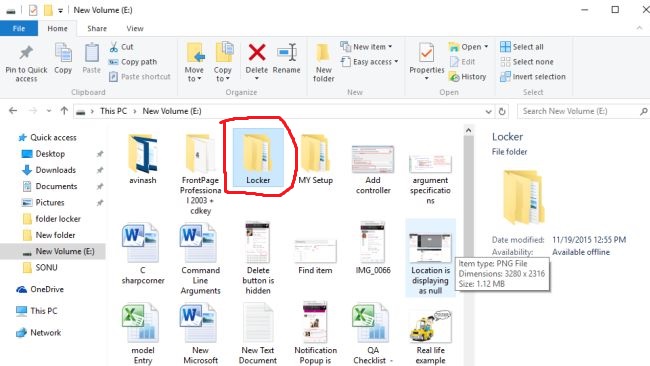Image resolution: width=650 pixels, height=366 pixels.
Task: Select Real life example image
Action: click(430, 337)
